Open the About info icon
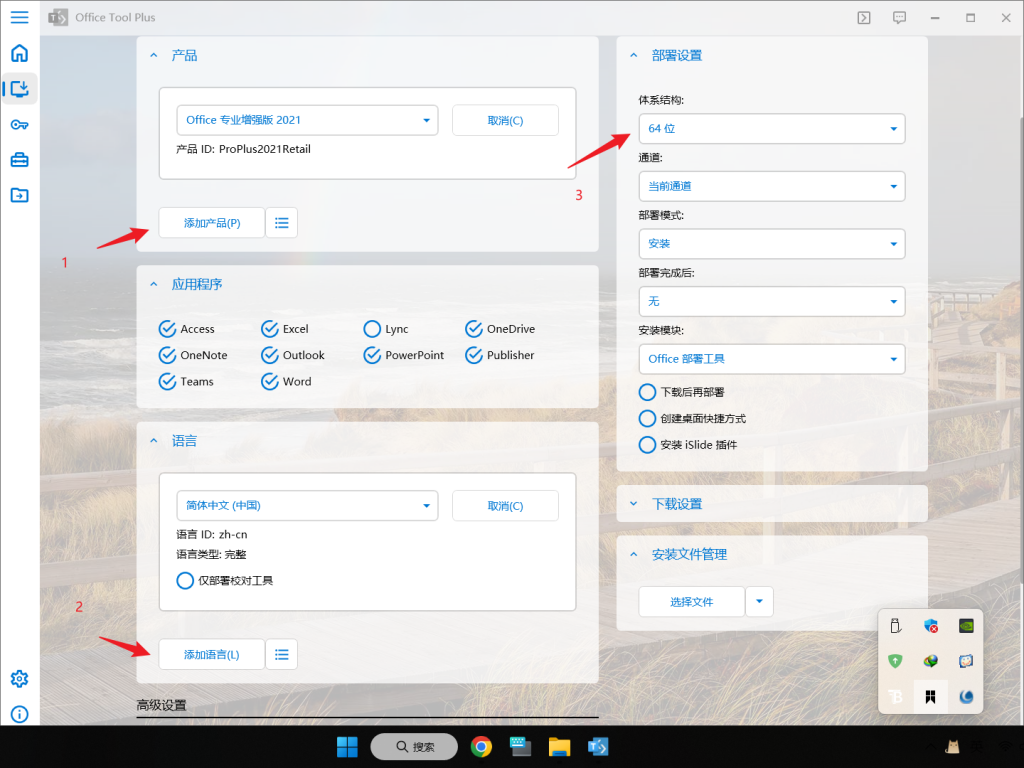Viewport: 1024px width, 768px height. [20, 714]
